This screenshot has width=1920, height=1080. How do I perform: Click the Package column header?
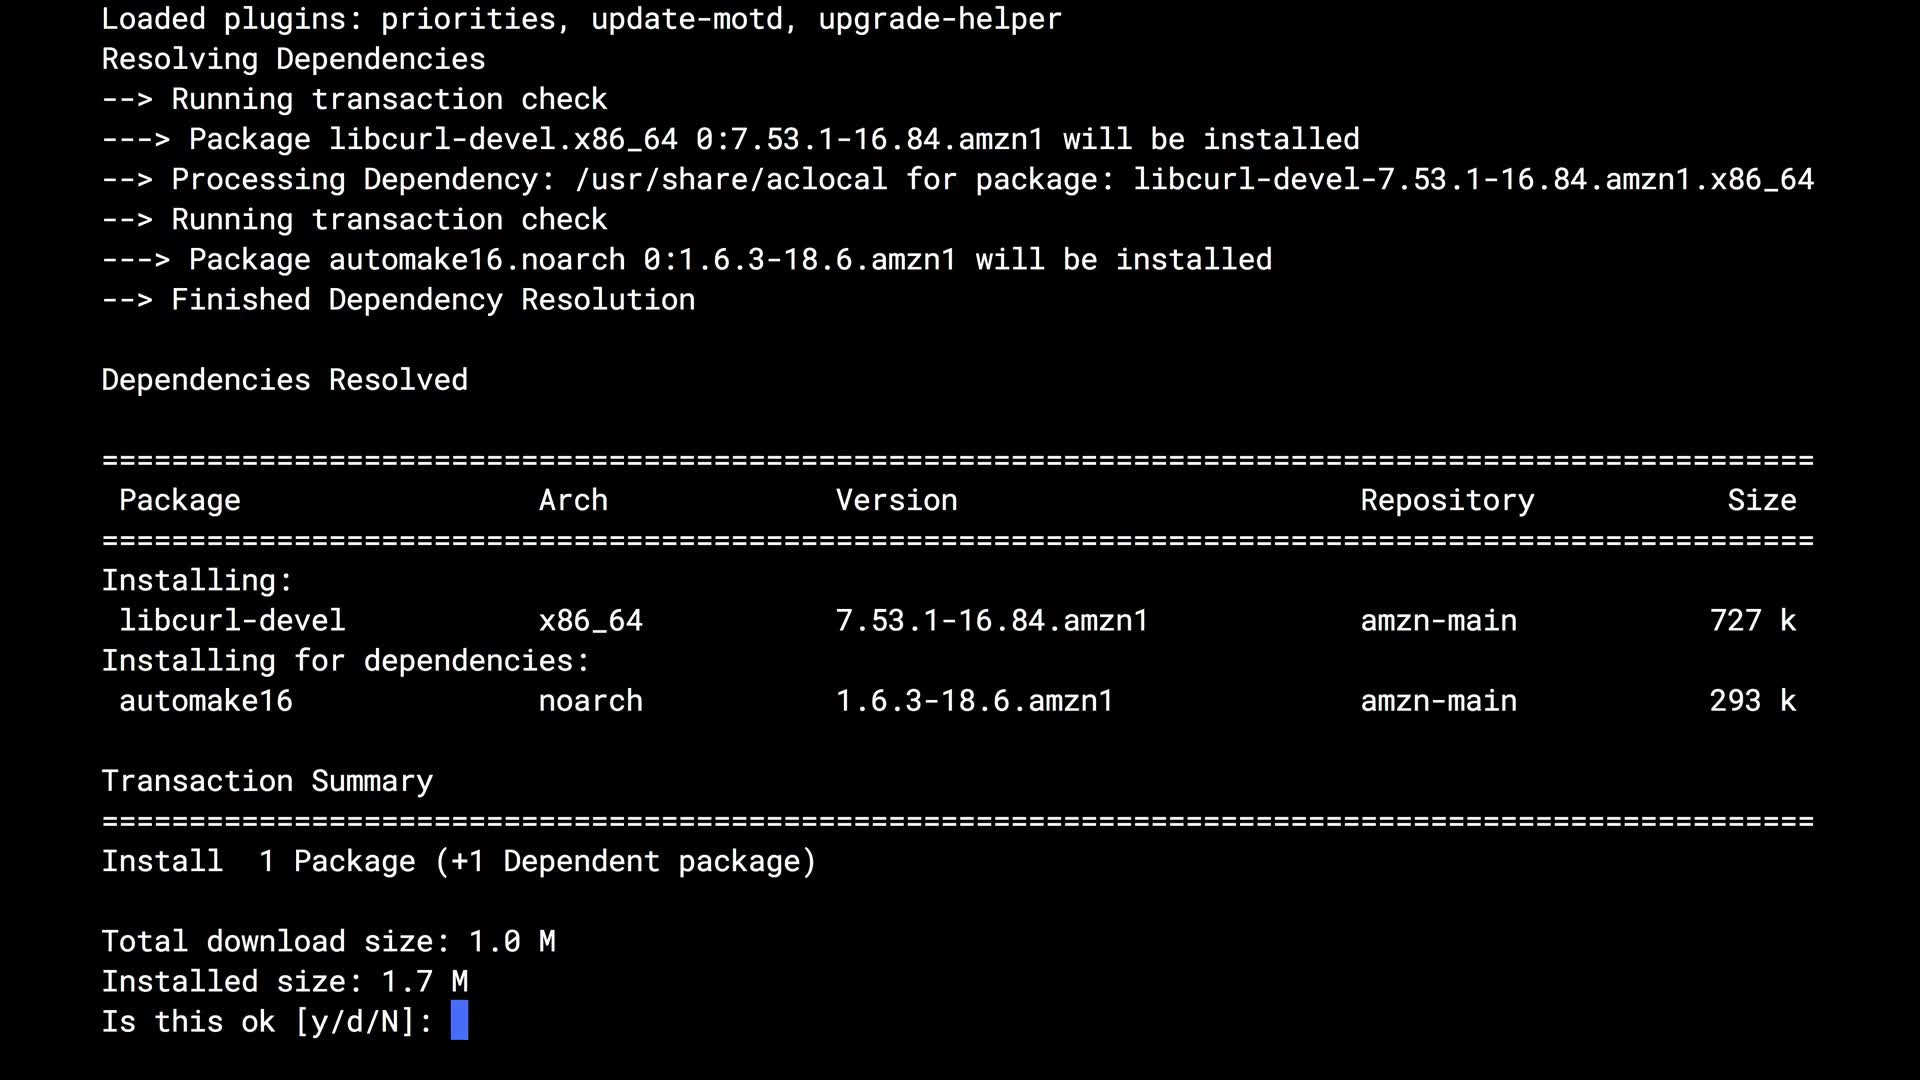click(x=180, y=500)
